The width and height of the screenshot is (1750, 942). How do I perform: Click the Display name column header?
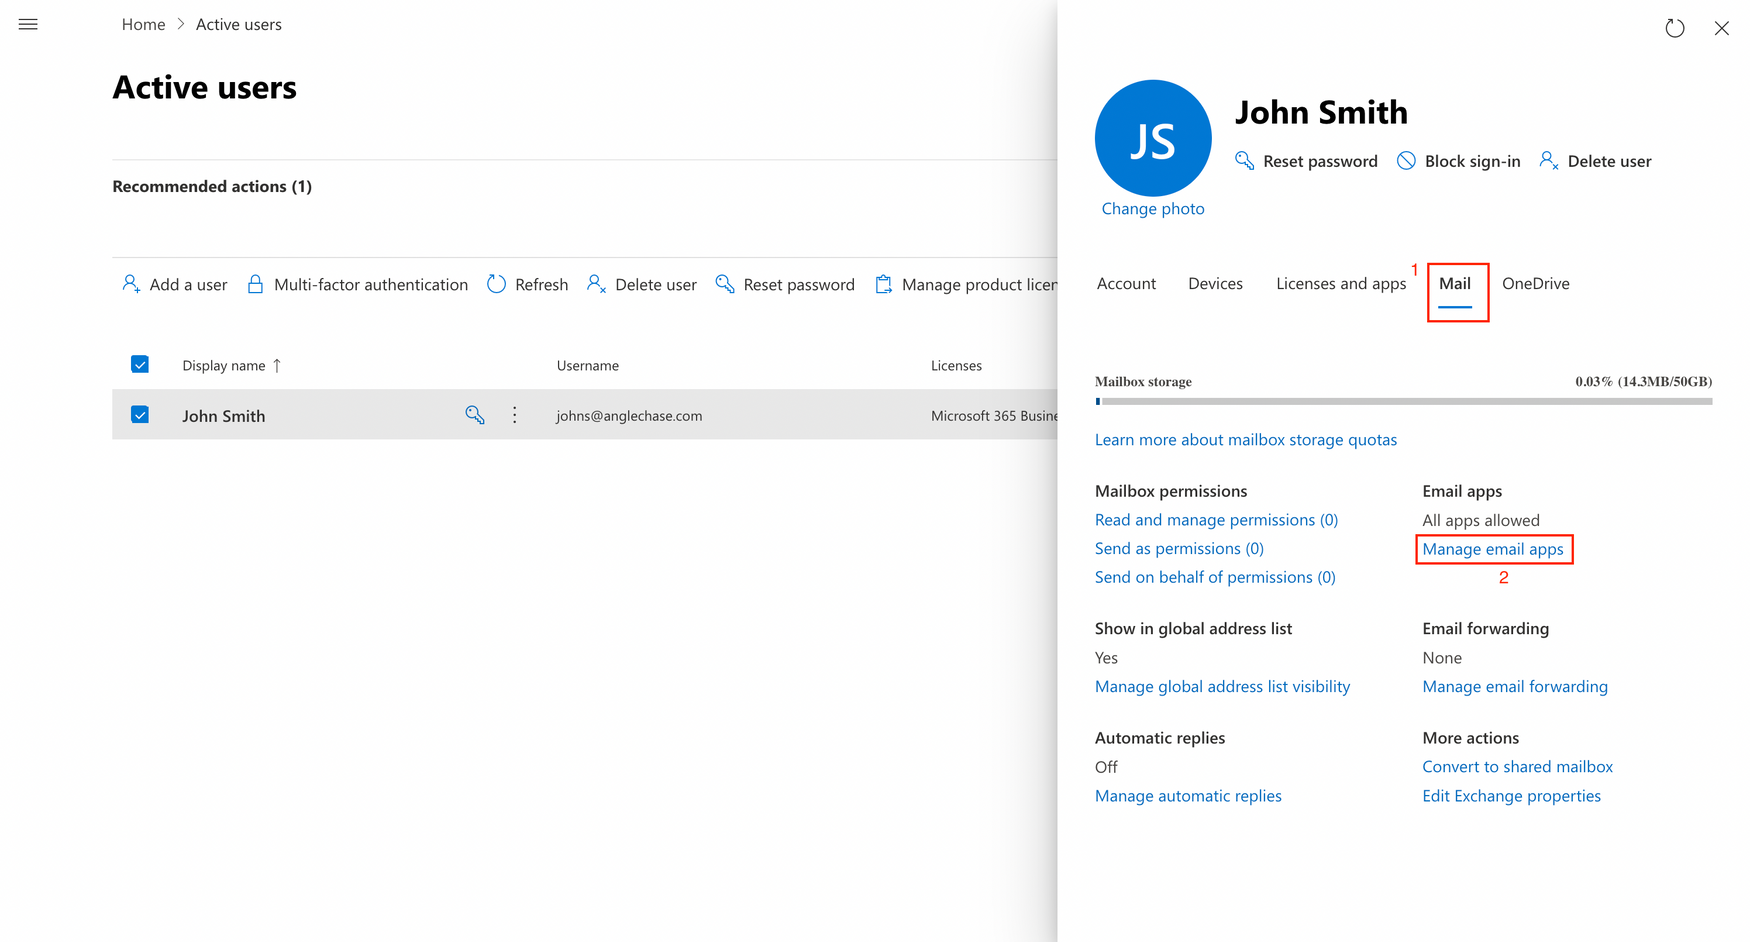[x=224, y=365]
